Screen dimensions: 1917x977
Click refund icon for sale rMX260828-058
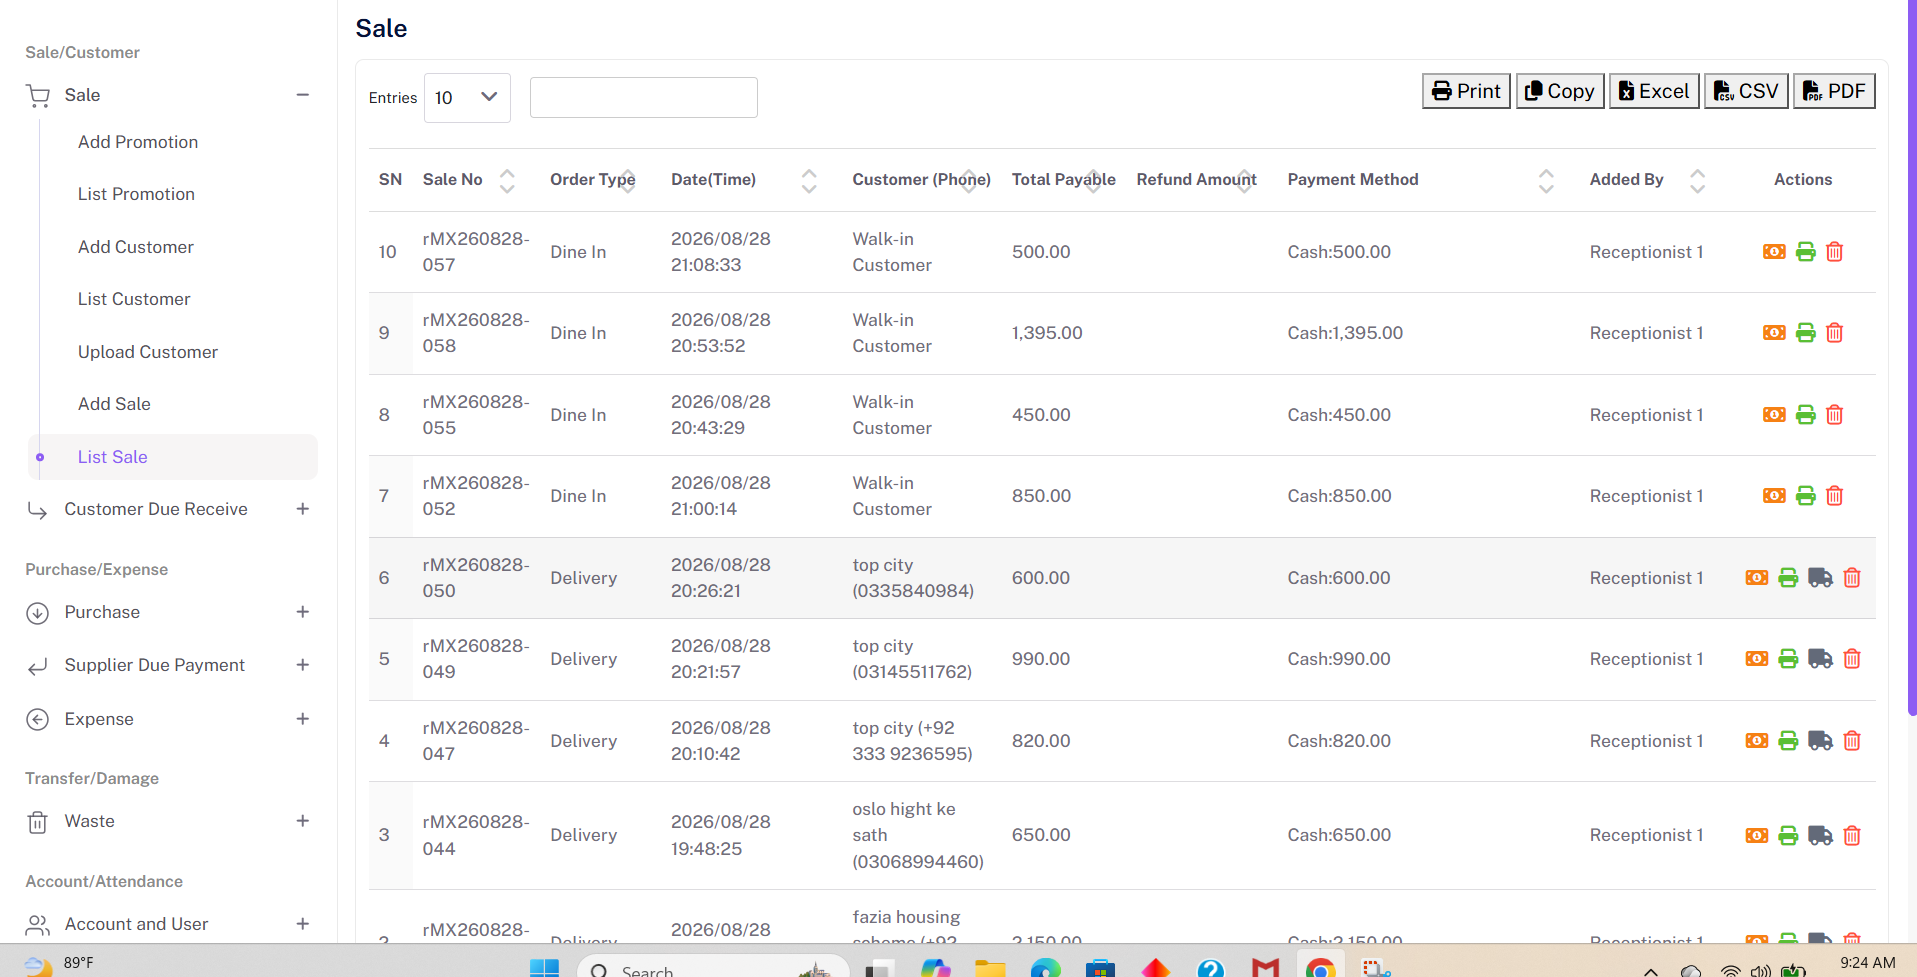(1774, 333)
